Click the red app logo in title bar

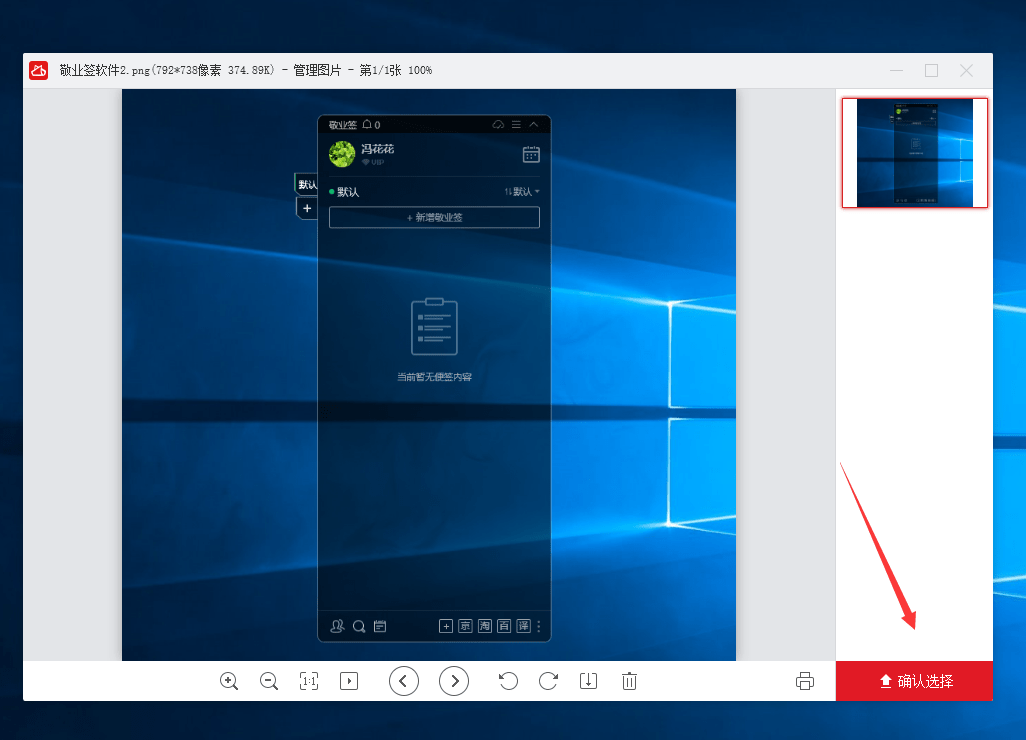[38, 70]
